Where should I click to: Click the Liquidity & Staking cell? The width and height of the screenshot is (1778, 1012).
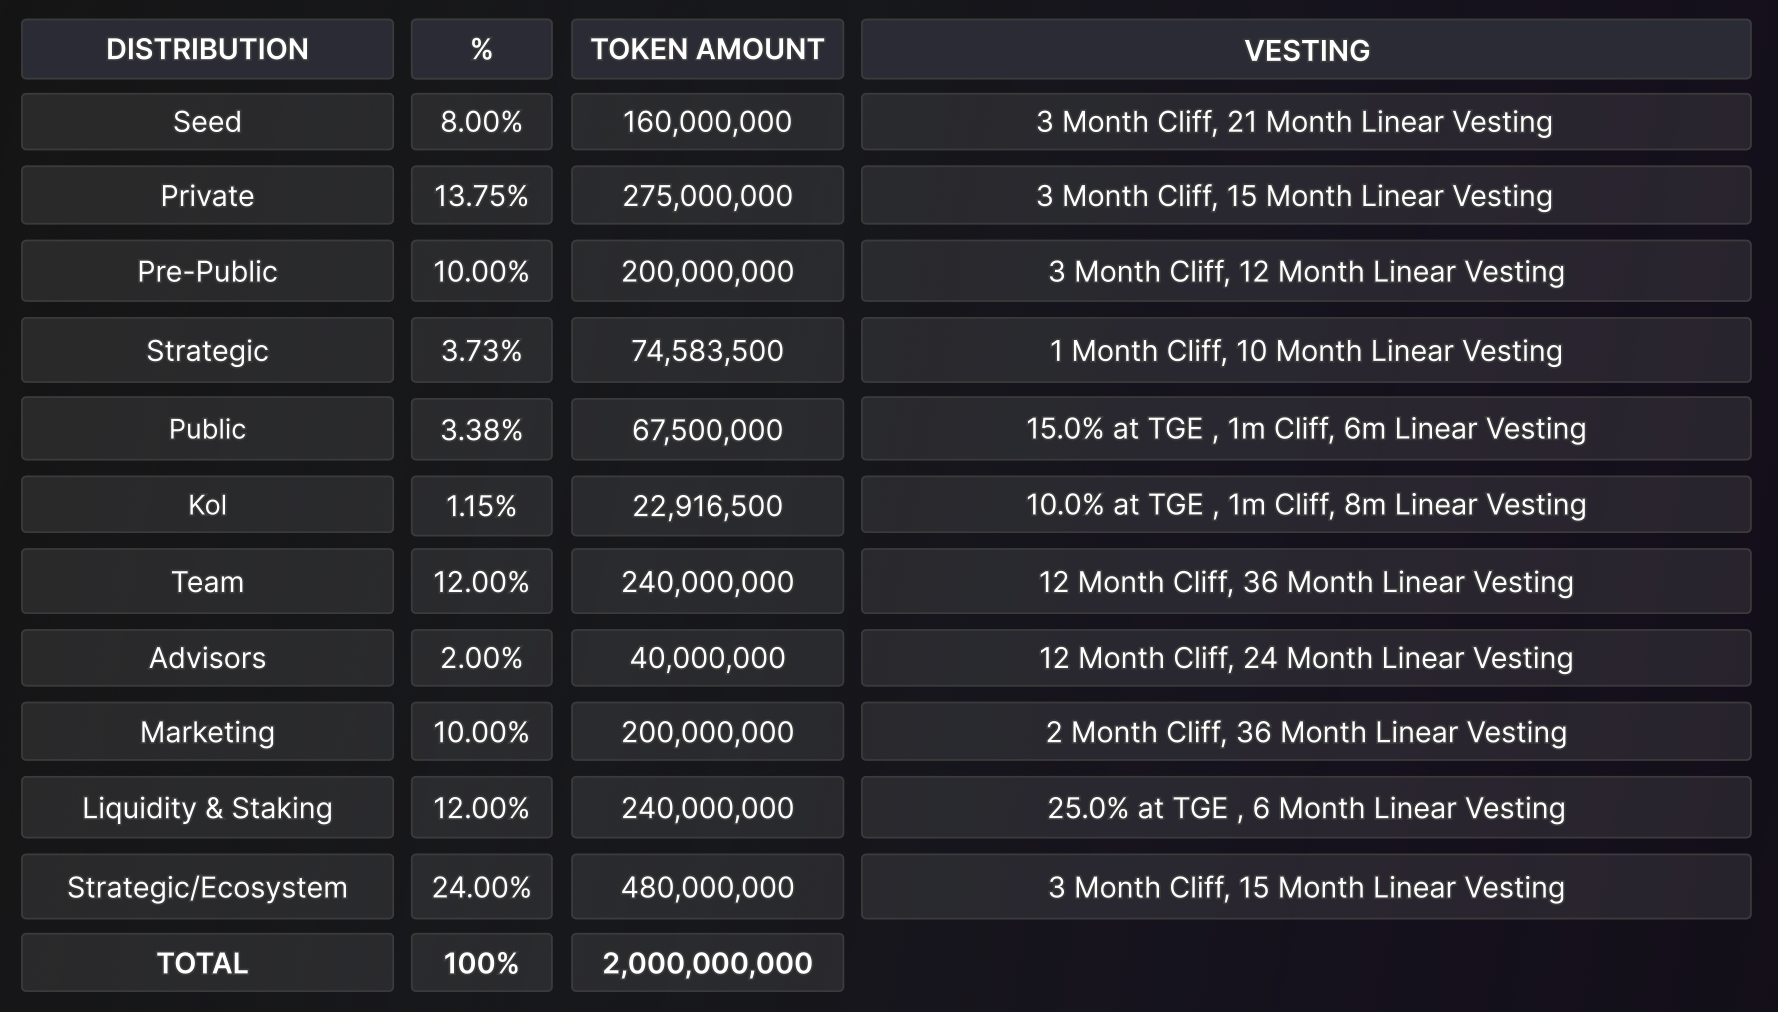click(x=207, y=808)
